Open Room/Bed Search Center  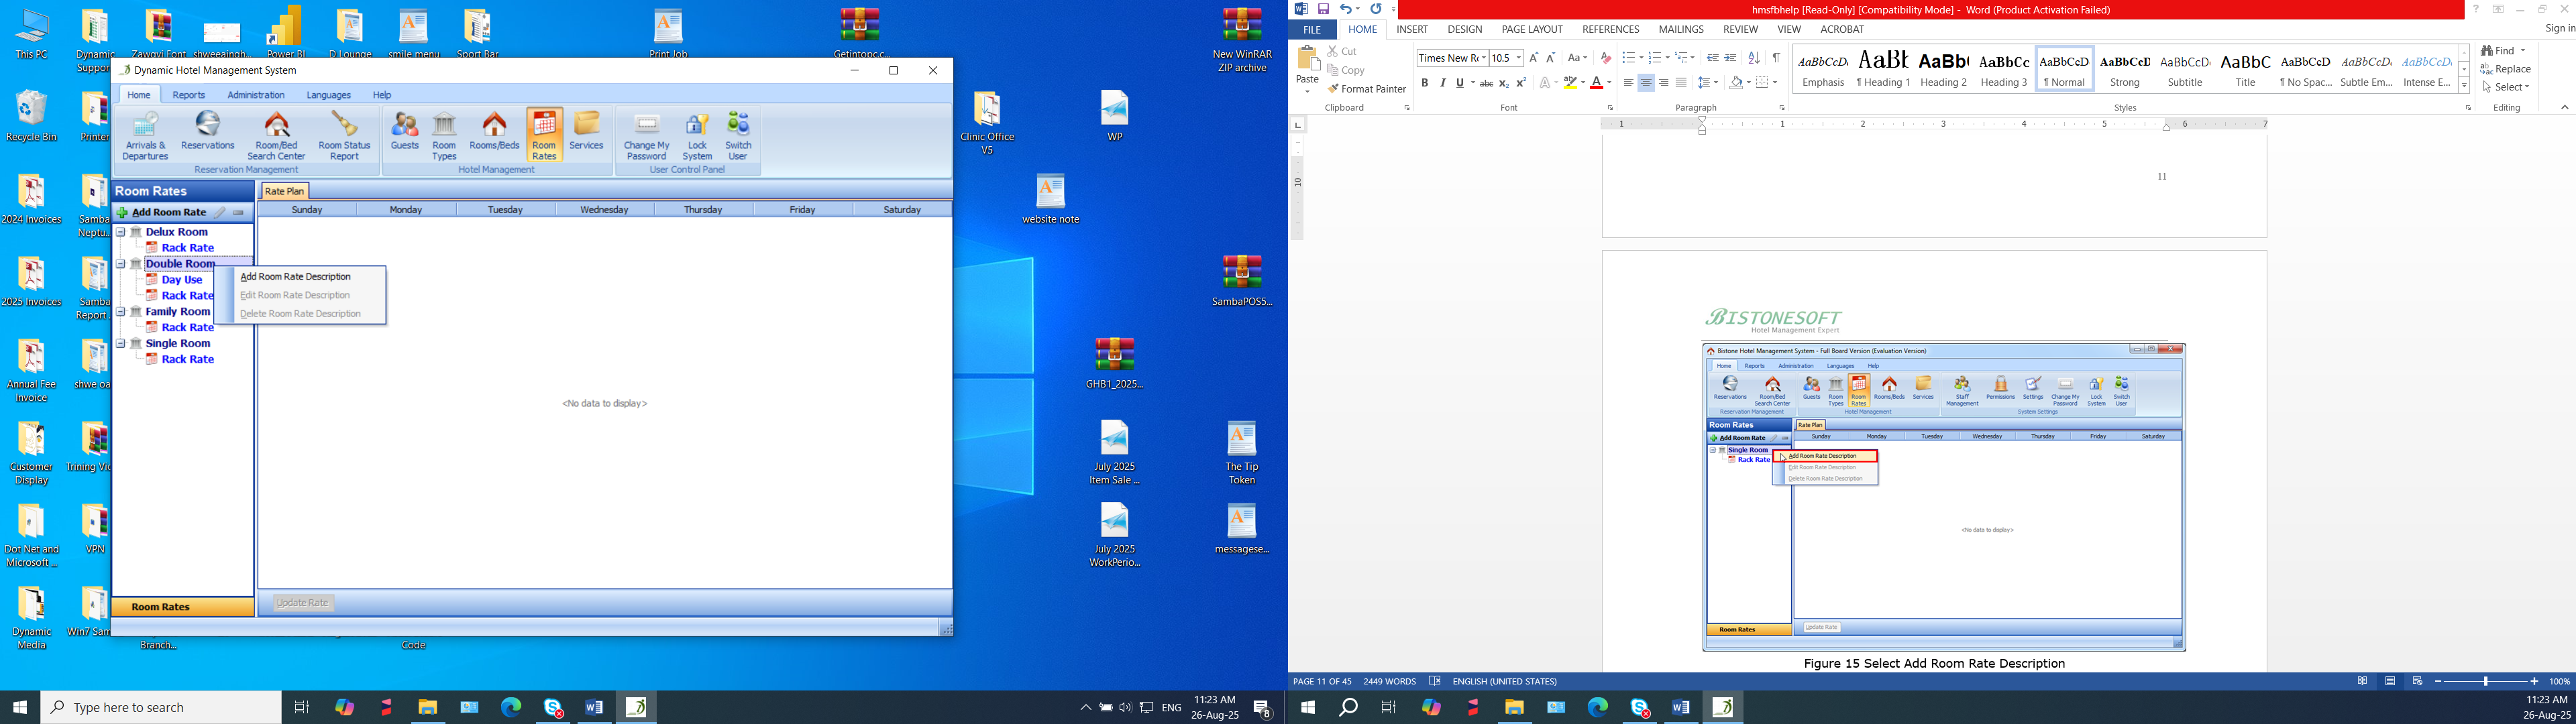coord(276,135)
